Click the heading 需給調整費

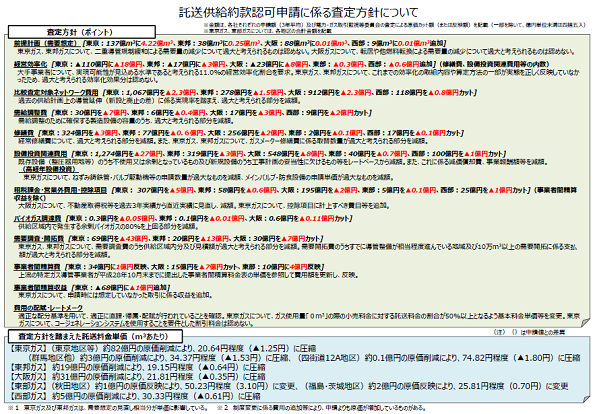pyautogui.click(x=31, y=113)
